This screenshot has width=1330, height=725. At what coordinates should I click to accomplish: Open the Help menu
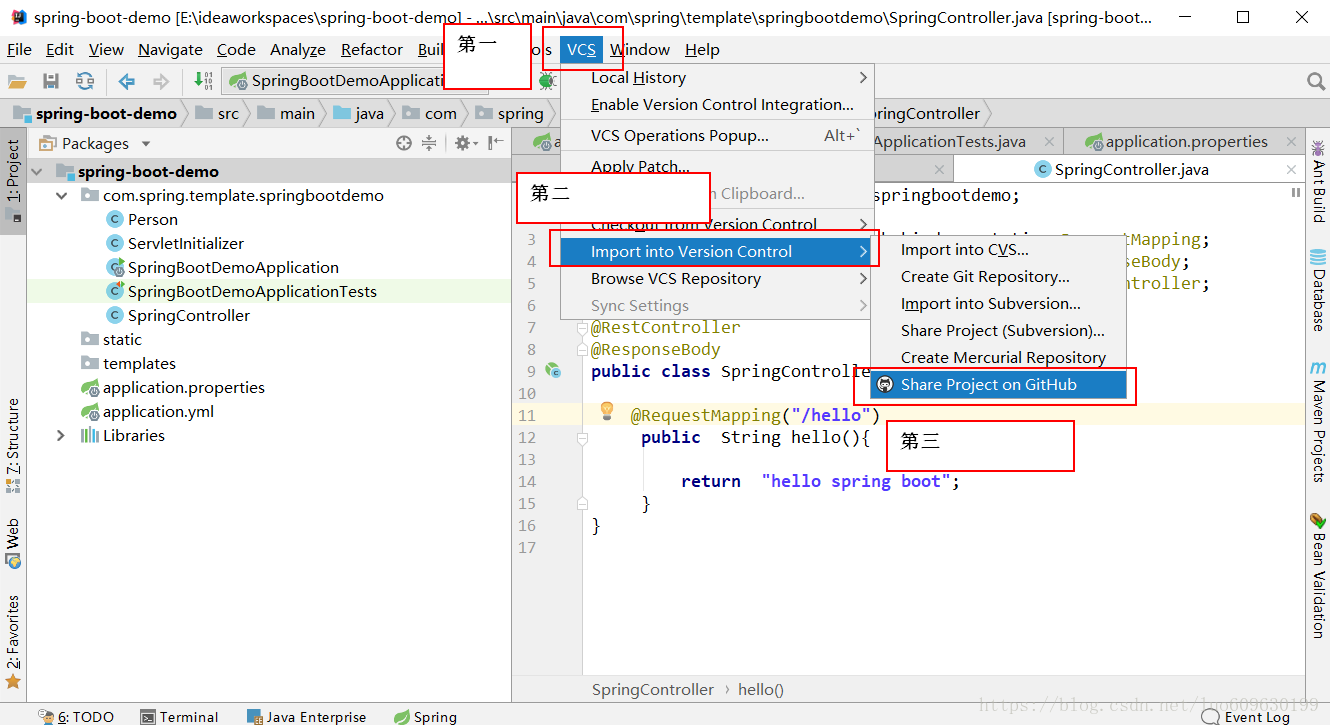pyautogui.click(x=702, y=49)
